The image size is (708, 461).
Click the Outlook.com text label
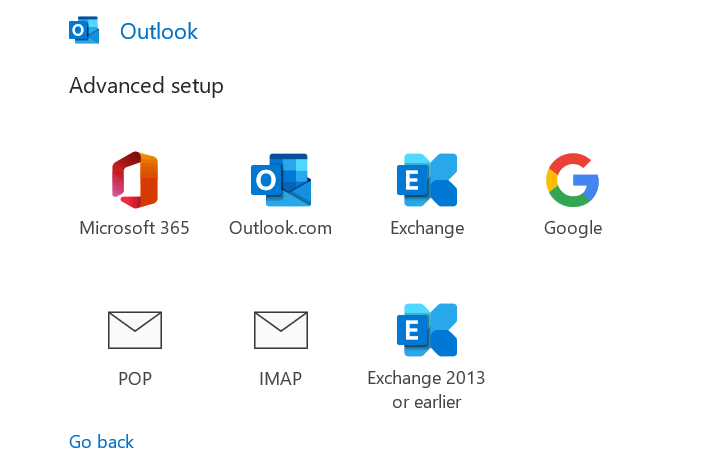(x=280, y=228)
